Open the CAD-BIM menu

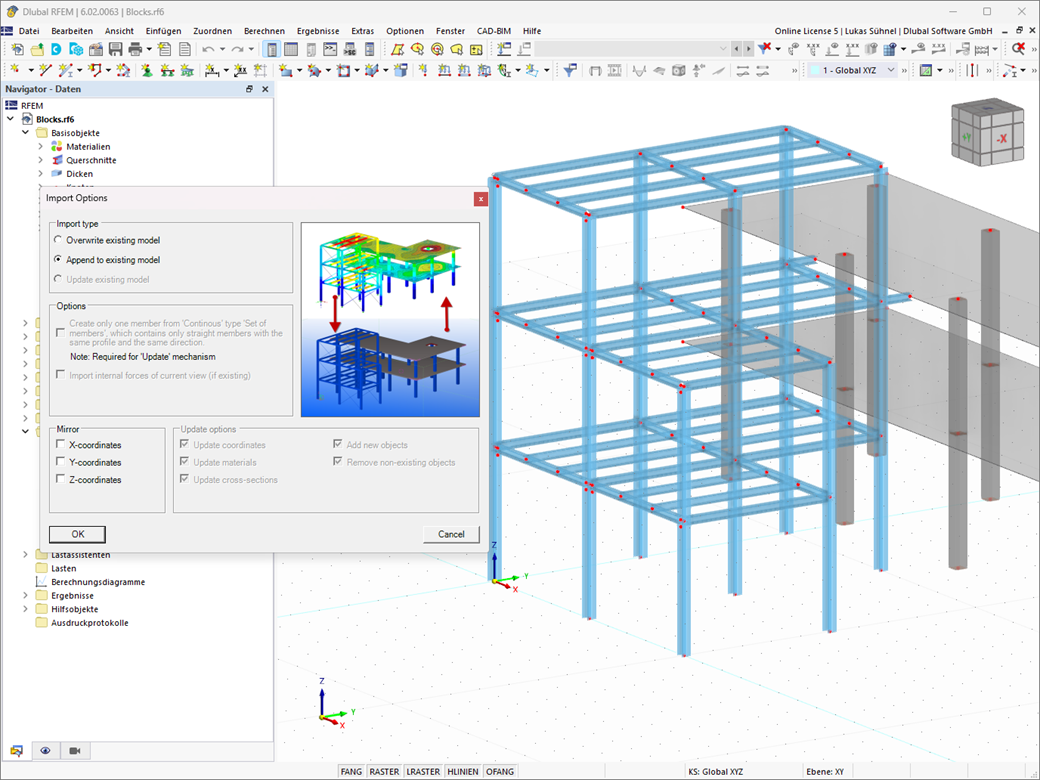click(x=493, y=31)
